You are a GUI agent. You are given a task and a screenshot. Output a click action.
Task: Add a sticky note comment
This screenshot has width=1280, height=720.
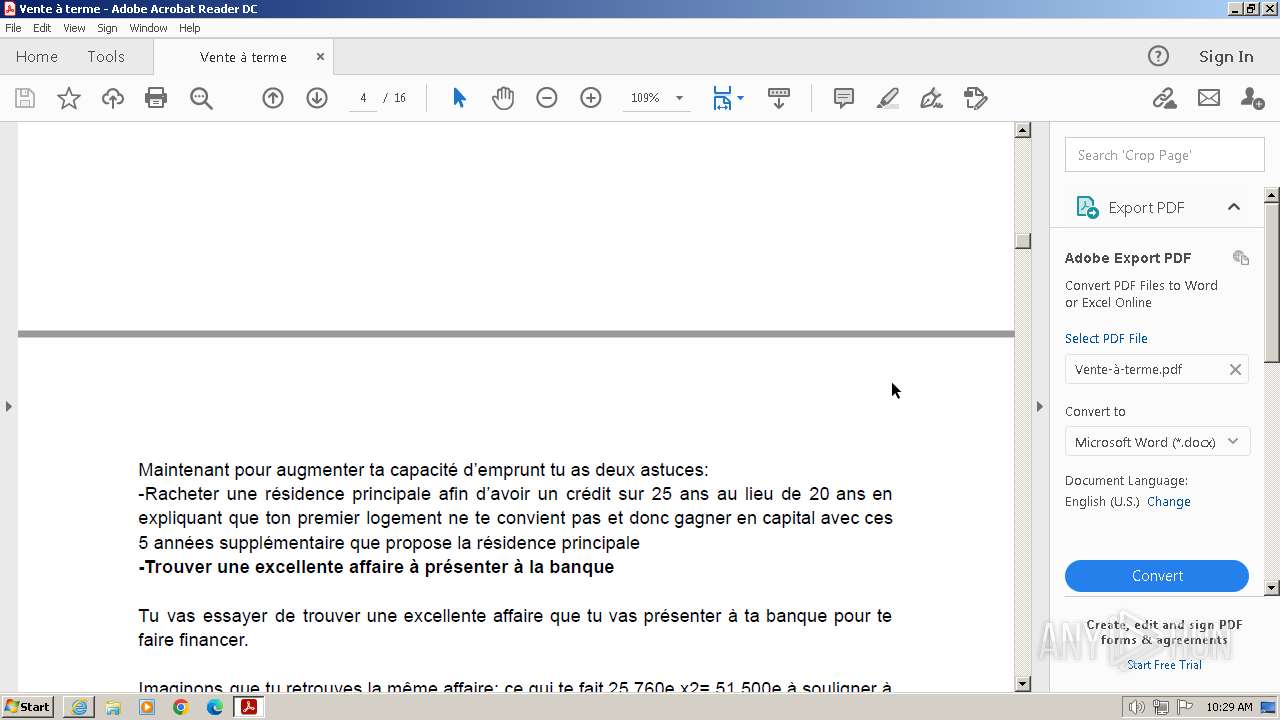(x=844, y=98)
